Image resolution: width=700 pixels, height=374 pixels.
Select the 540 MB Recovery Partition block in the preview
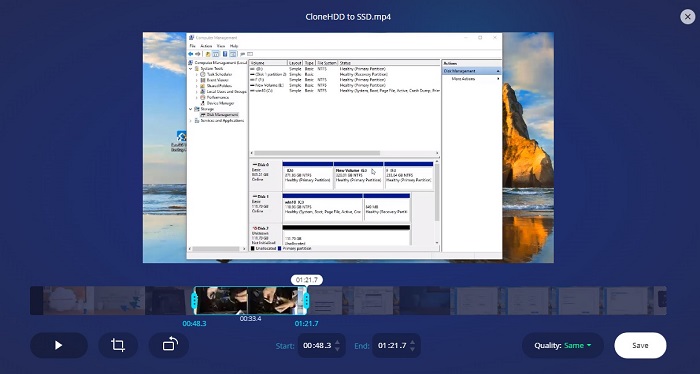pos(387,208)
